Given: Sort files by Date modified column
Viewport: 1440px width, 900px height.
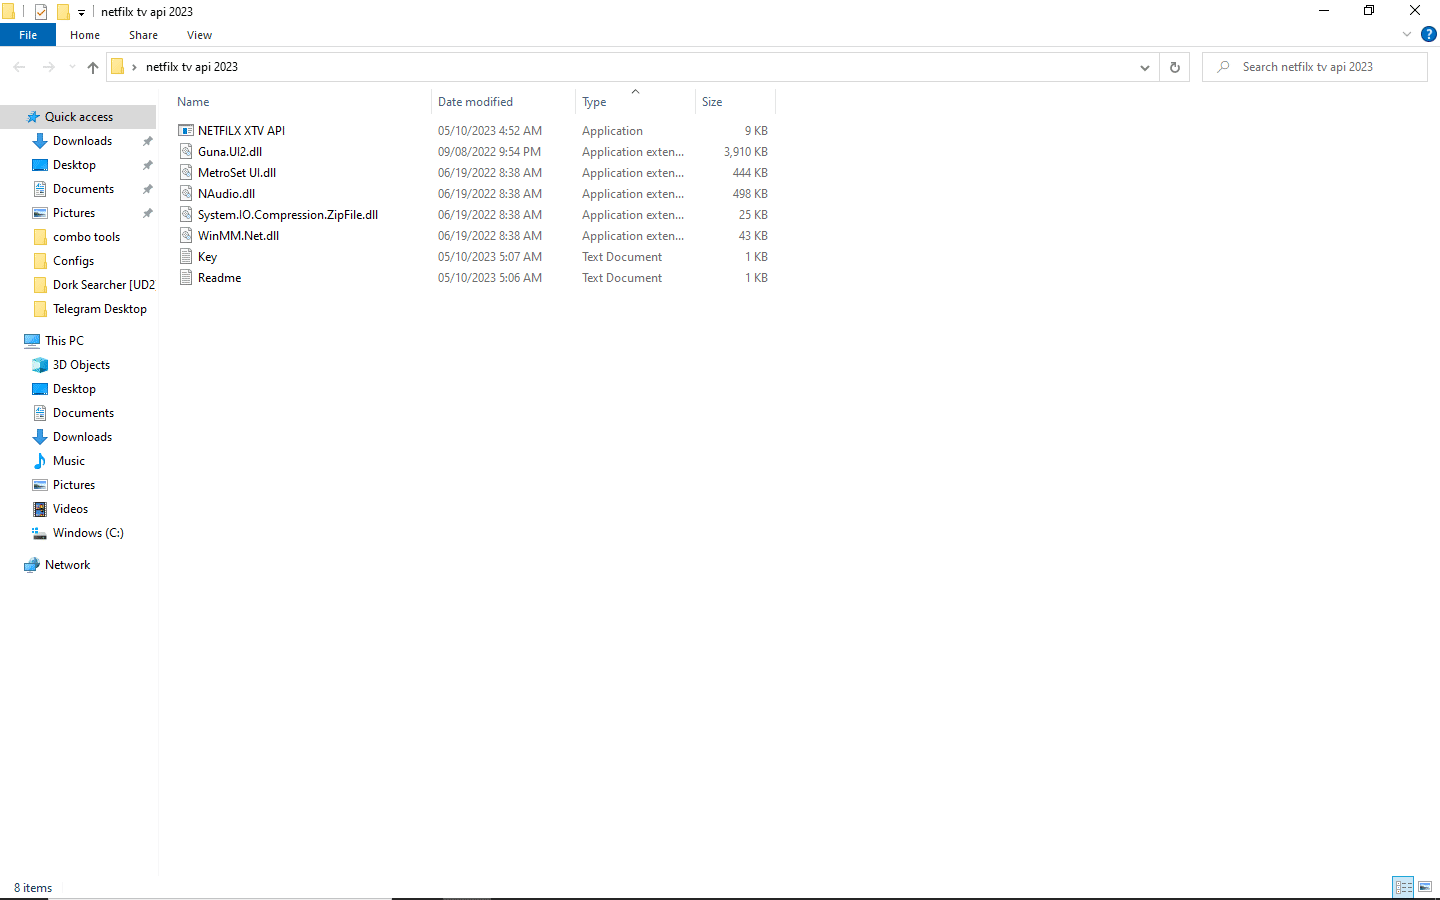Looking at the screenshot, I should 475,102.
